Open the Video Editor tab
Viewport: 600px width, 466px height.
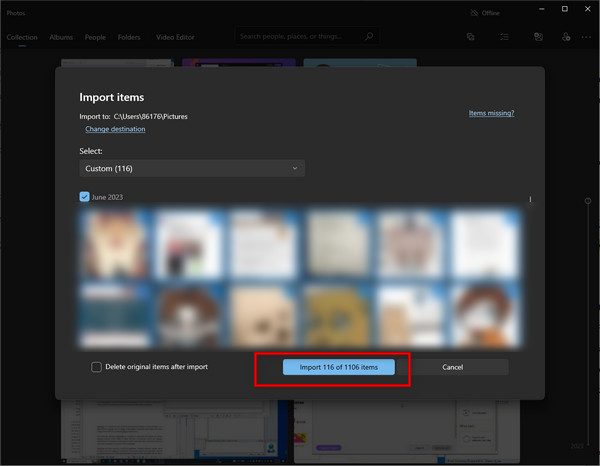coord(175,37)
